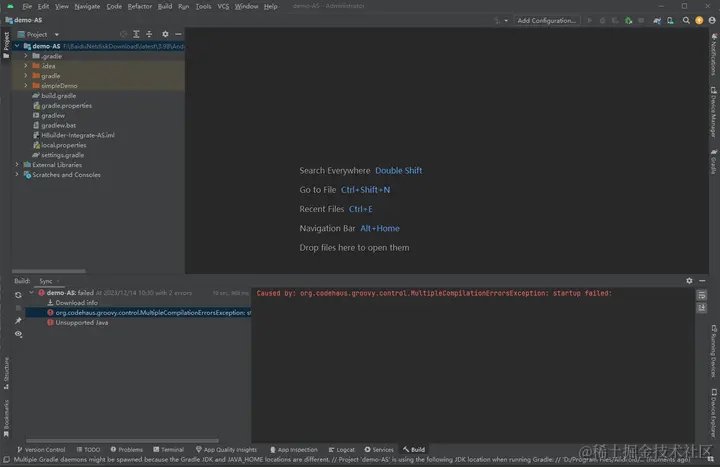Minimize the Build panel with minus icon
Viewport: 720px width, 467px height.
[x=702, y=281]
